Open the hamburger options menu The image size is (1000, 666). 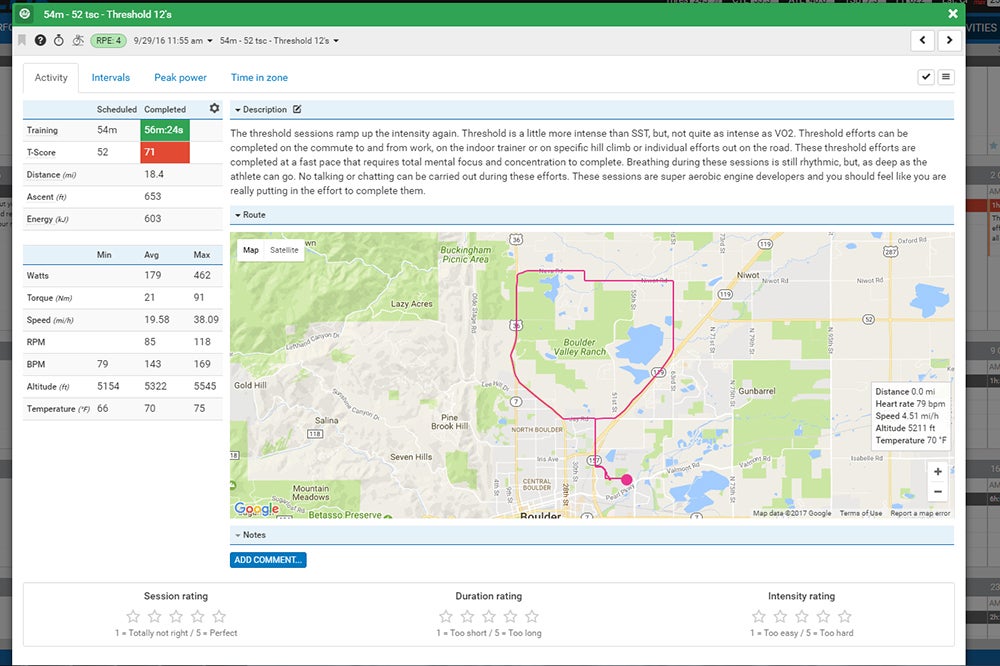click(x=946, y=77)
